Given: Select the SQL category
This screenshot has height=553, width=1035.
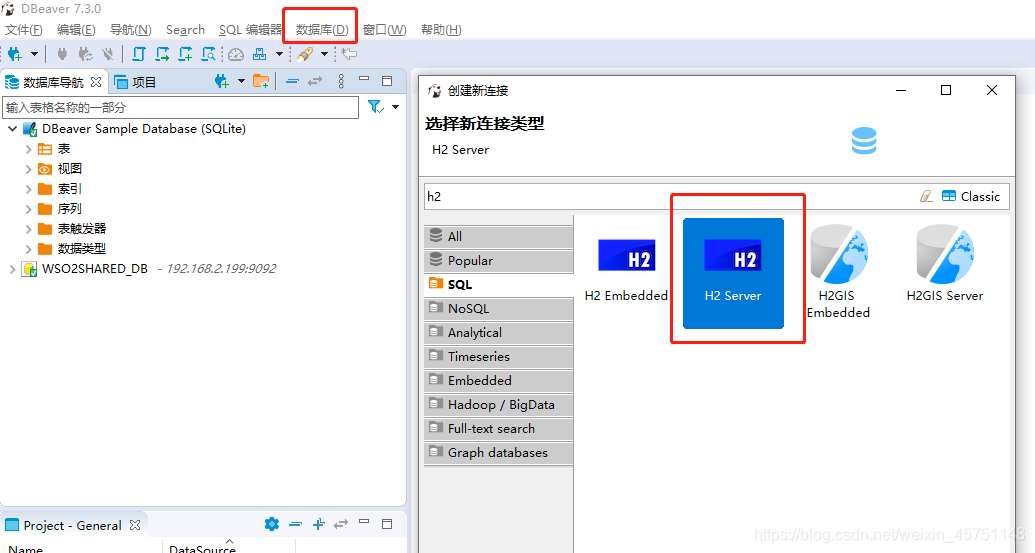Looking at the screenshot, I should [x=498, y=284].
